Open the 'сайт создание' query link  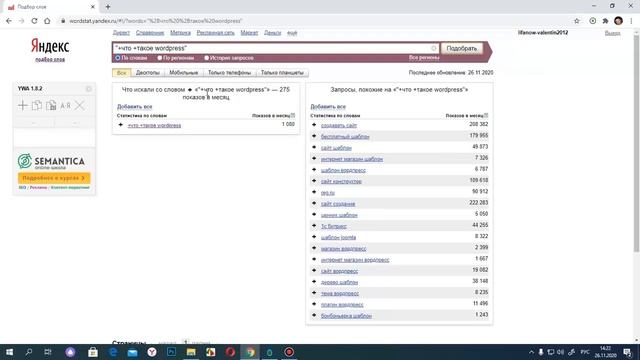click(x=338, y=204)
